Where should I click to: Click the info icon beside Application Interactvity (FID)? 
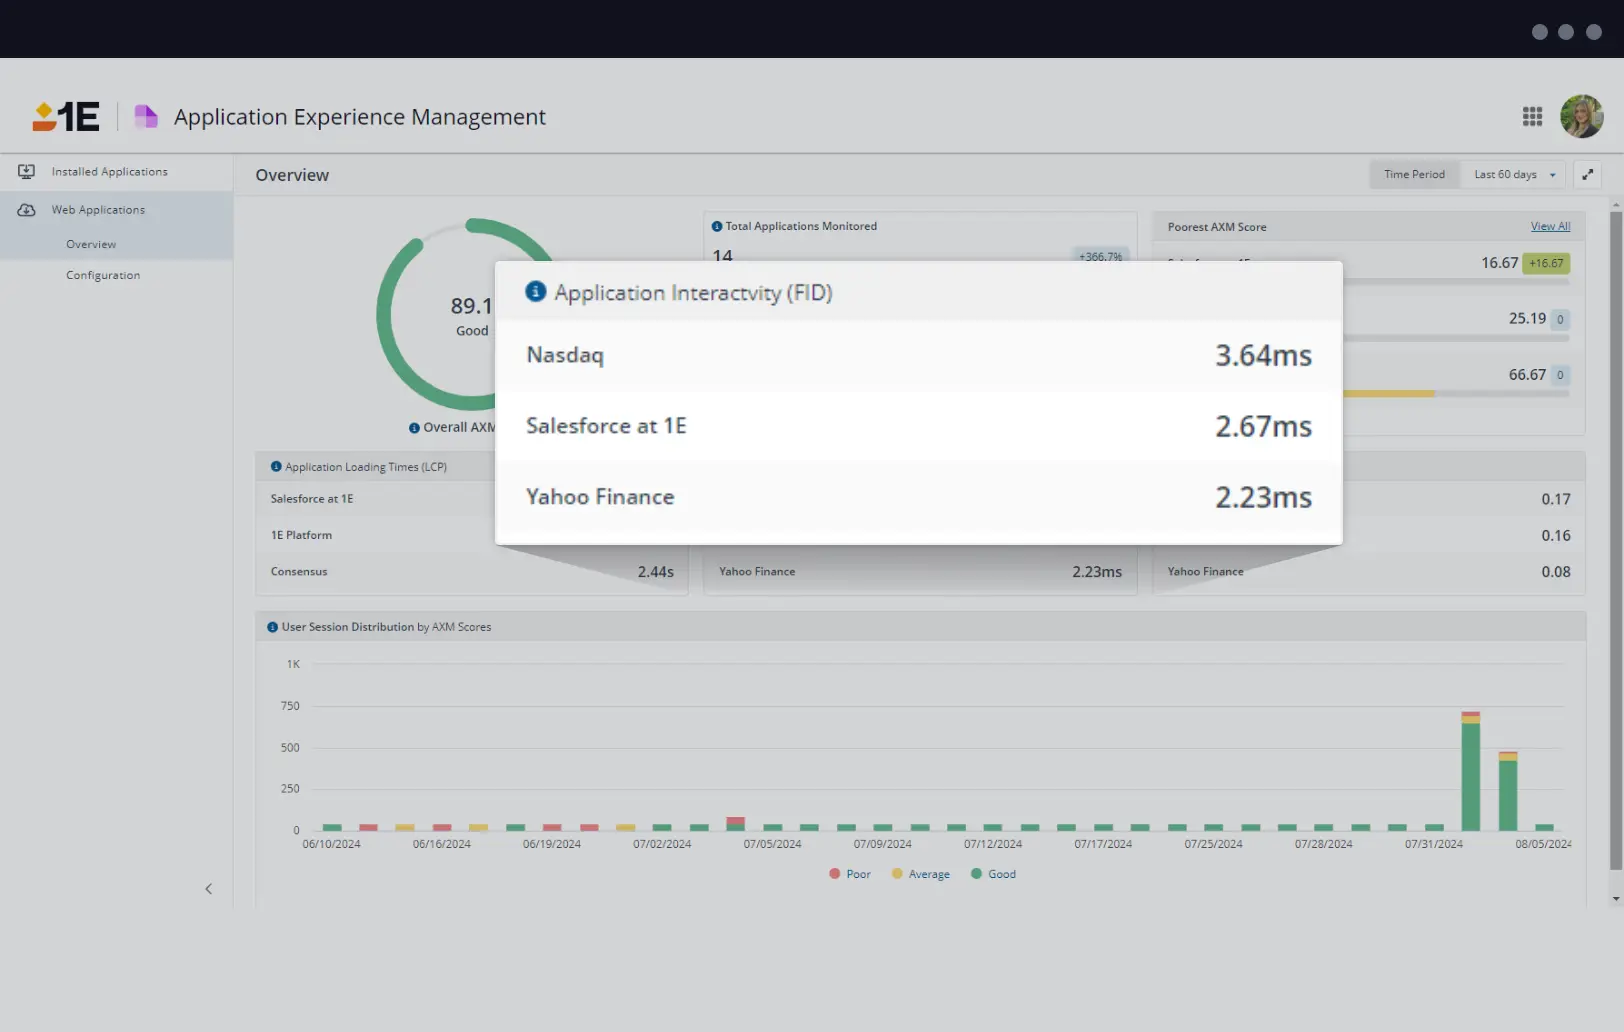tap(535, 292)
